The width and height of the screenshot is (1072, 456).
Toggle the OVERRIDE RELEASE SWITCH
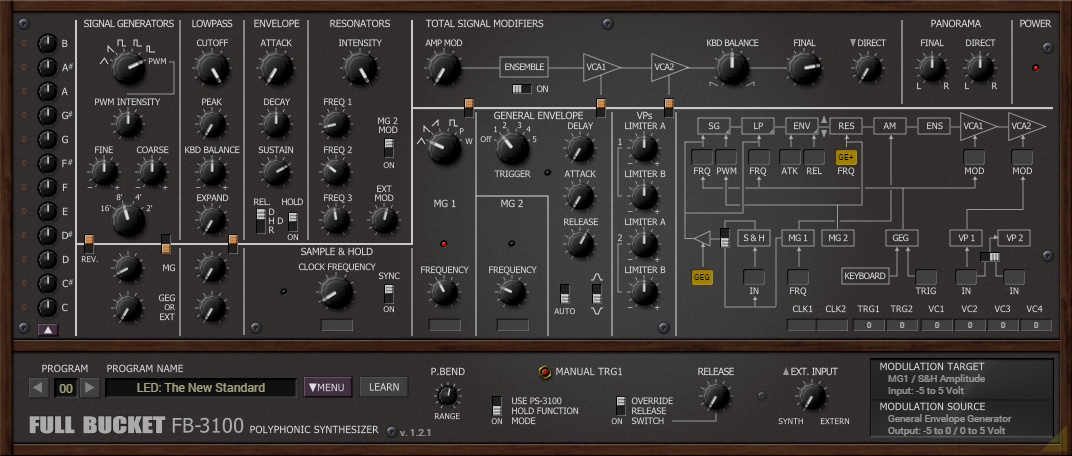point(620,405)
